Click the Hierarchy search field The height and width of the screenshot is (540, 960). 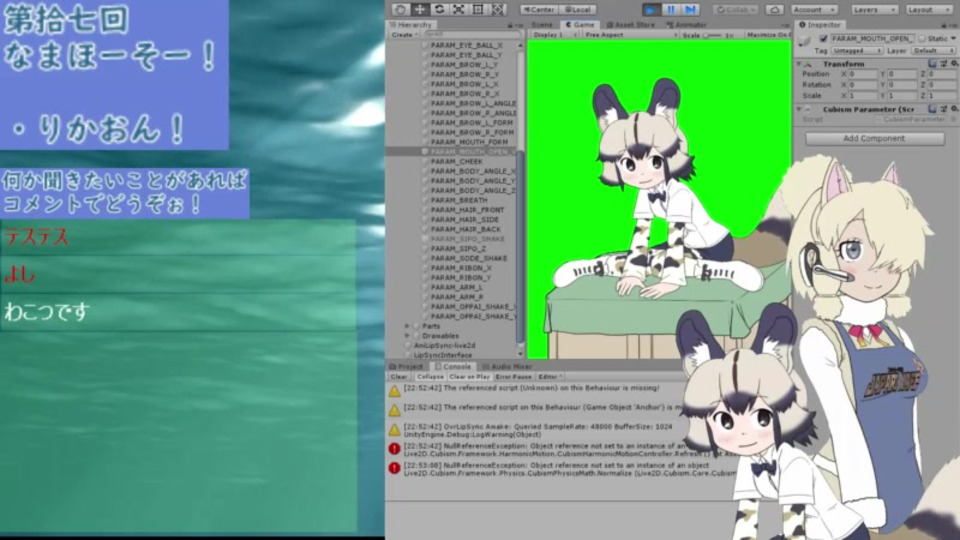(471, 36)
